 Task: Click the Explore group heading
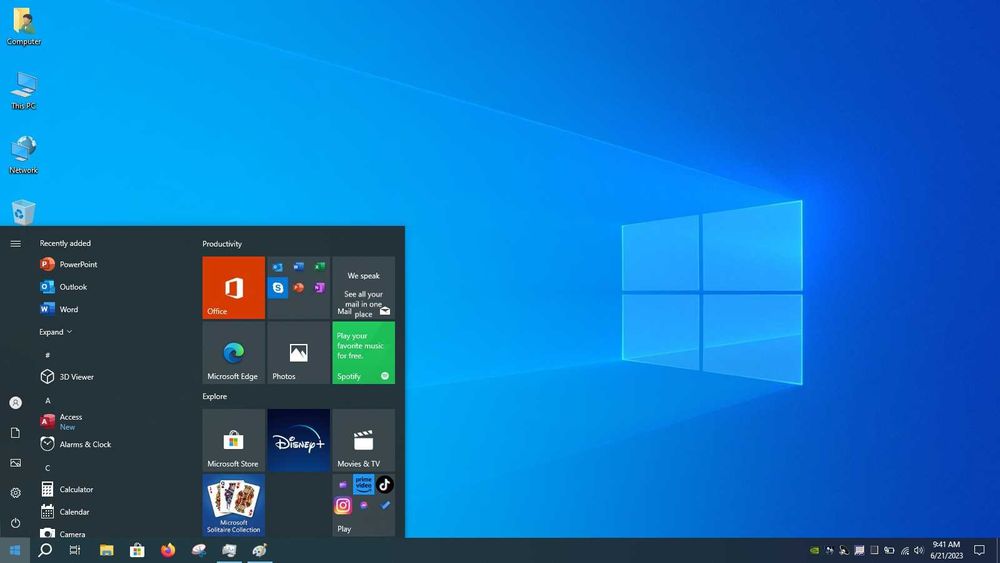pos(214,396)
